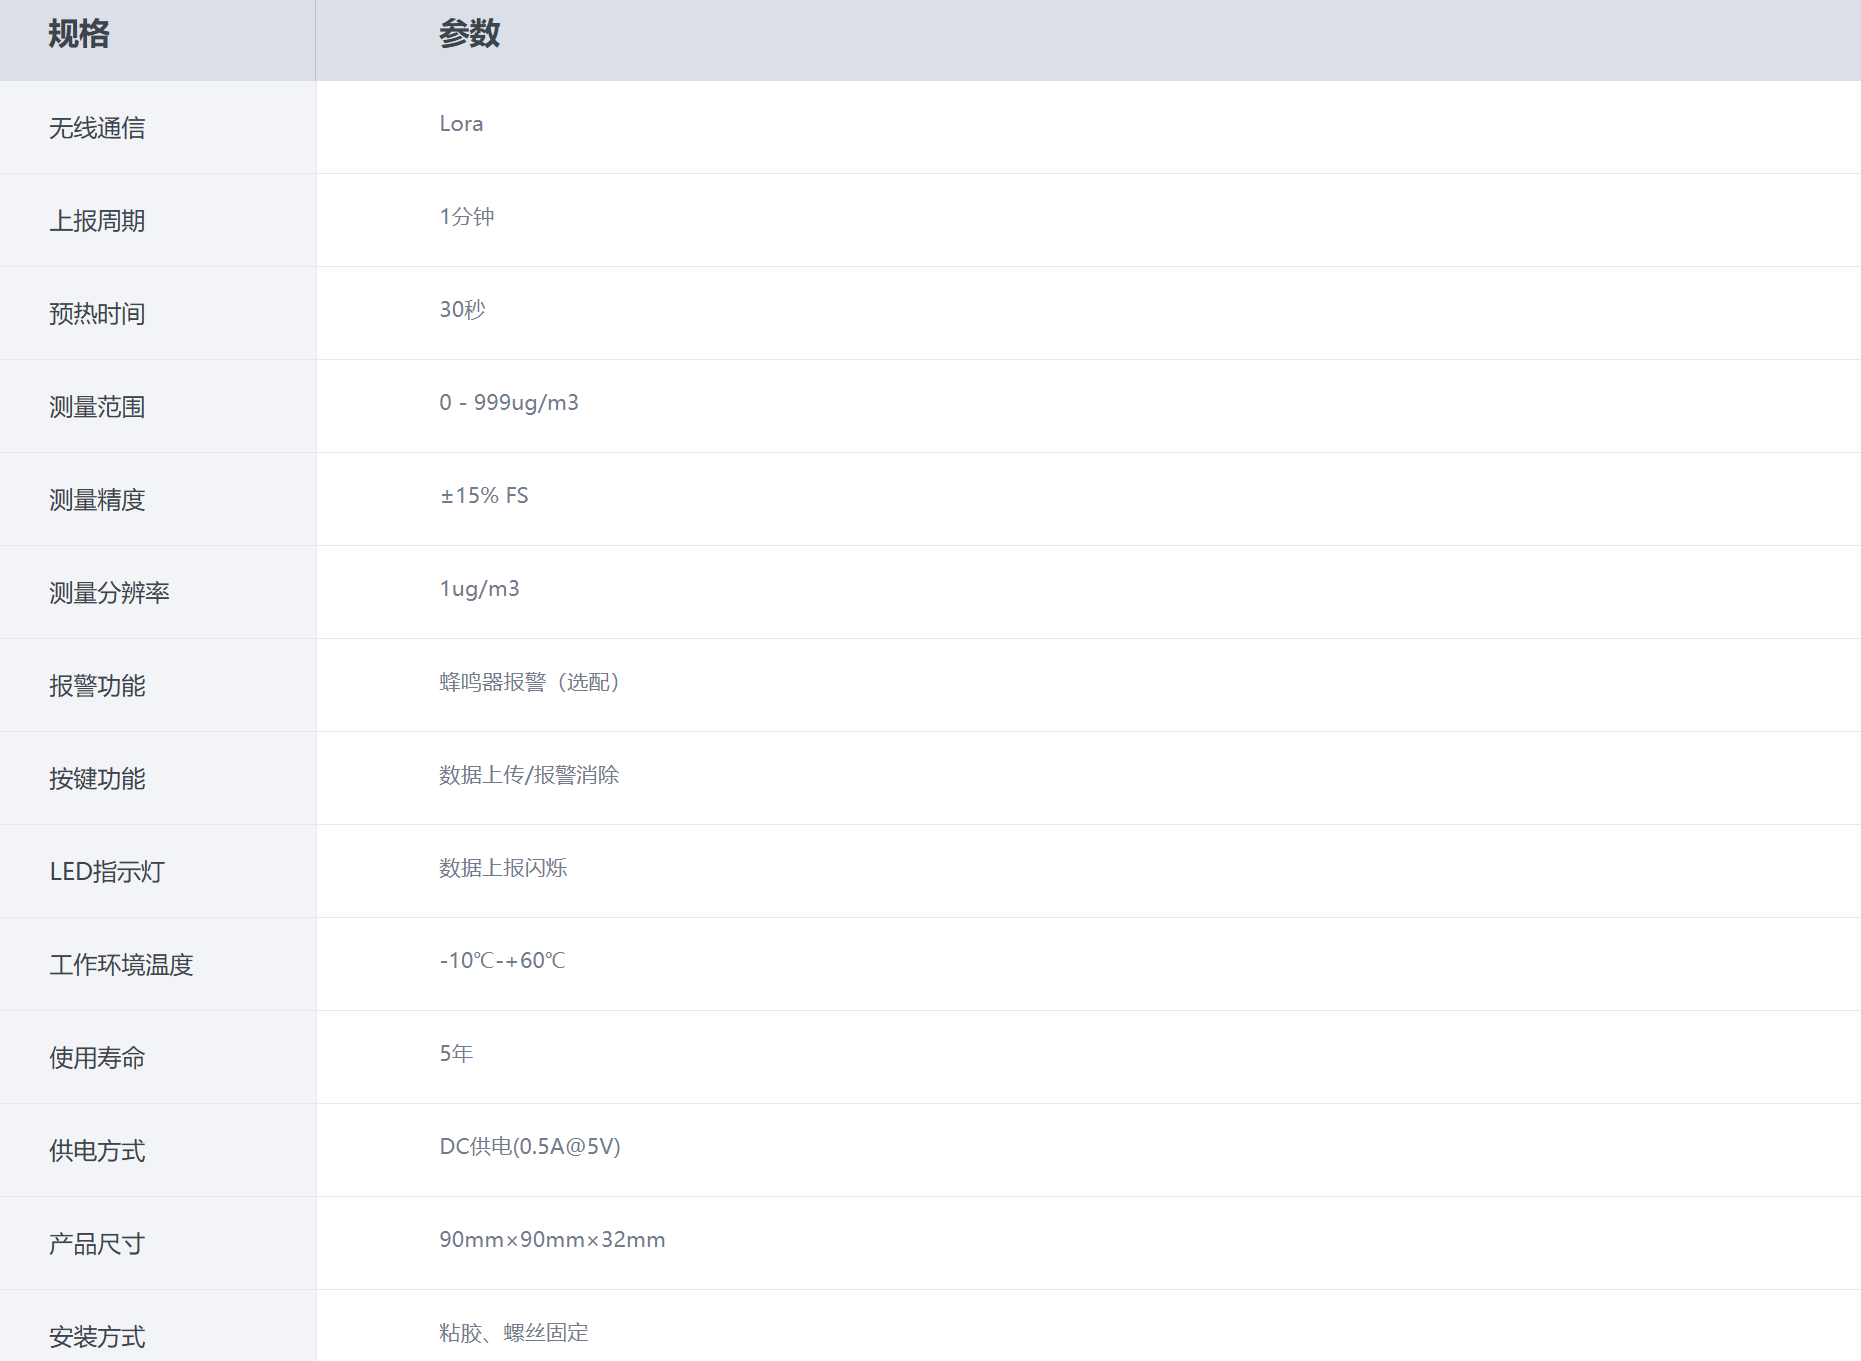This screenshot has width=1861, height=1361.
Task: Click the 上报周期 label
Action: 97,221
